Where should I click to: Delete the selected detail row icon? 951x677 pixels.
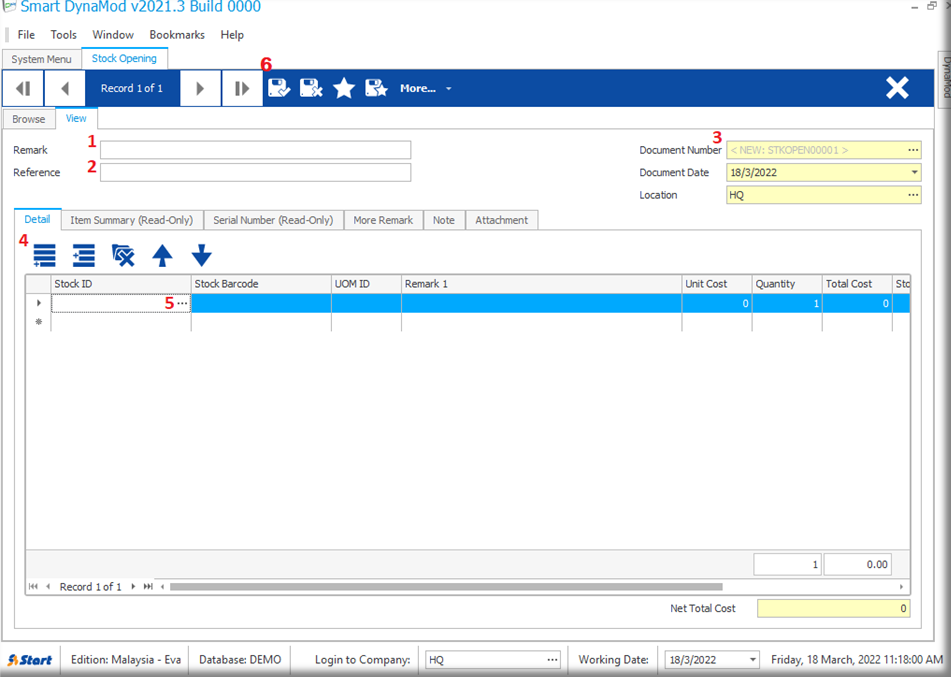tap(123, 256)
